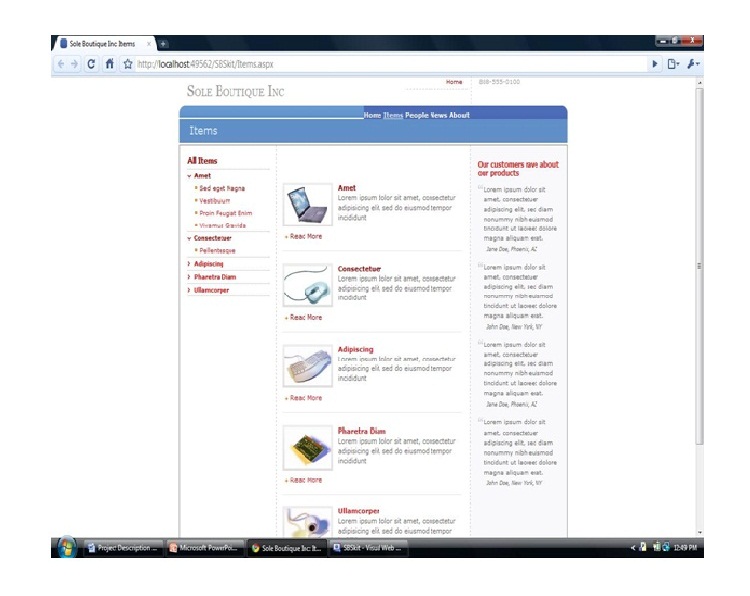Image resolution: width=750 pixels, height=596 pixels.
Task: Select Sed eget Magna sub-item
Action: point(222,188)
